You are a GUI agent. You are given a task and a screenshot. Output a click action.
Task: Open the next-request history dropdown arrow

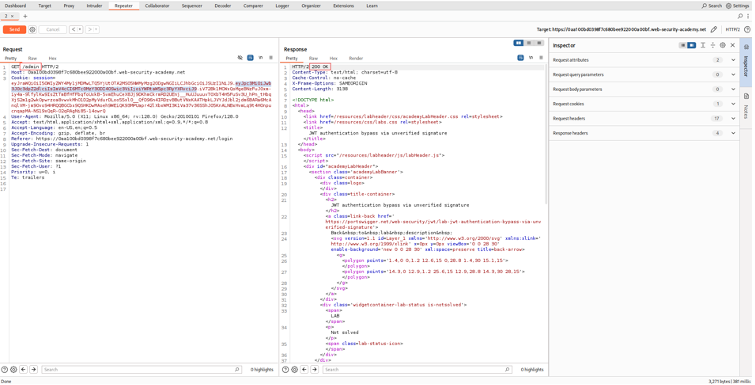tap(96, 29)
